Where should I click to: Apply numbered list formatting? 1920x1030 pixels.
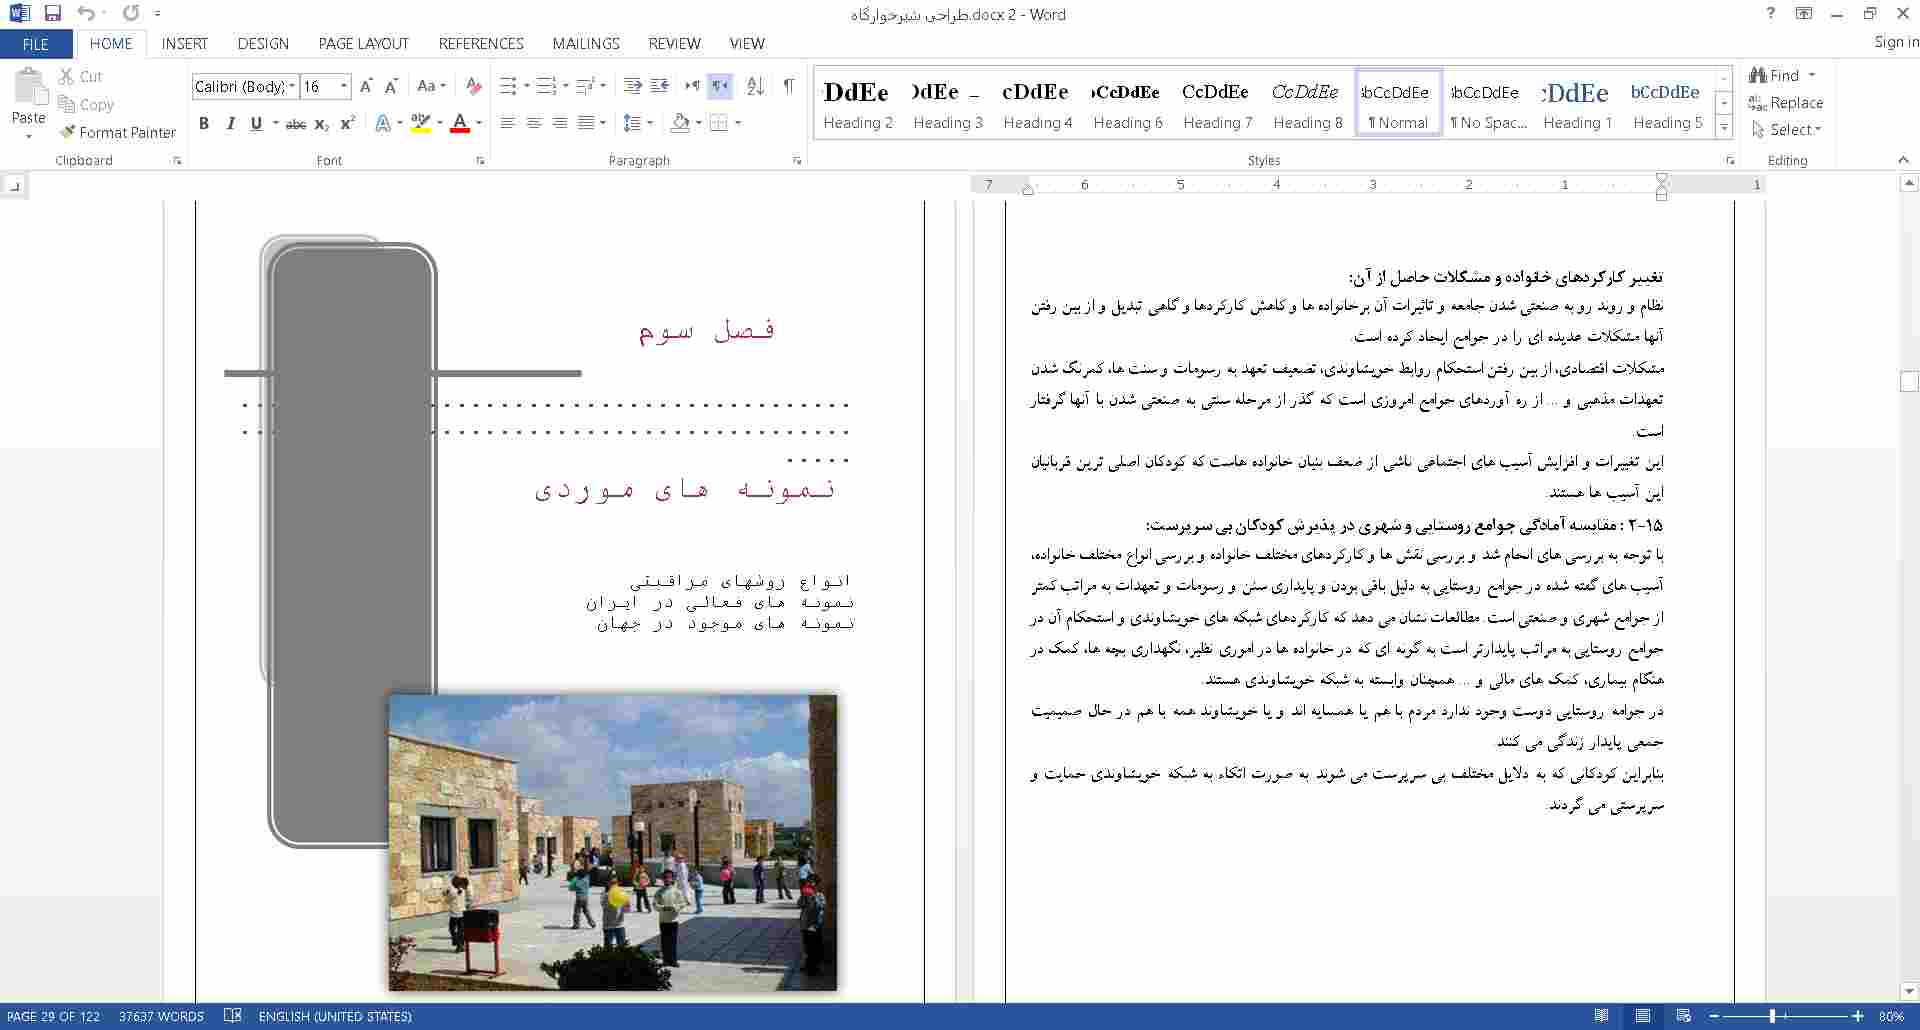point(545,86)
